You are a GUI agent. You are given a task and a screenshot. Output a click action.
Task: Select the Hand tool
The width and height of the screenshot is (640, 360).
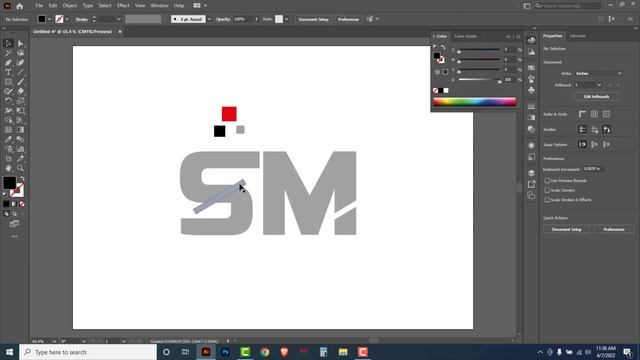pos(8,168)
